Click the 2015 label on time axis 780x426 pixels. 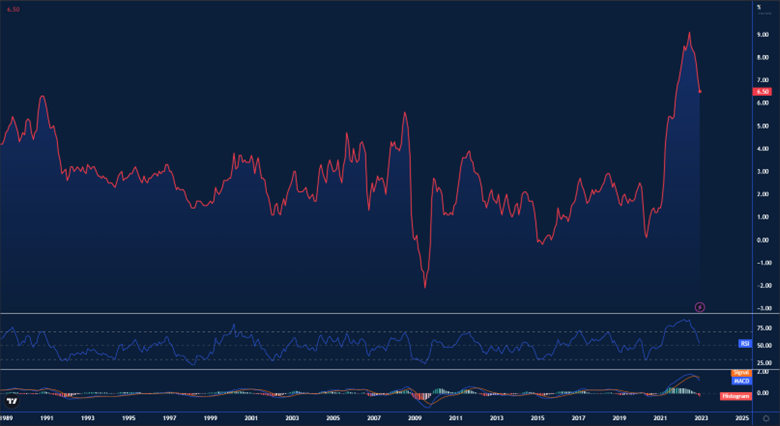pyautogui.click(x=538, y=416)
